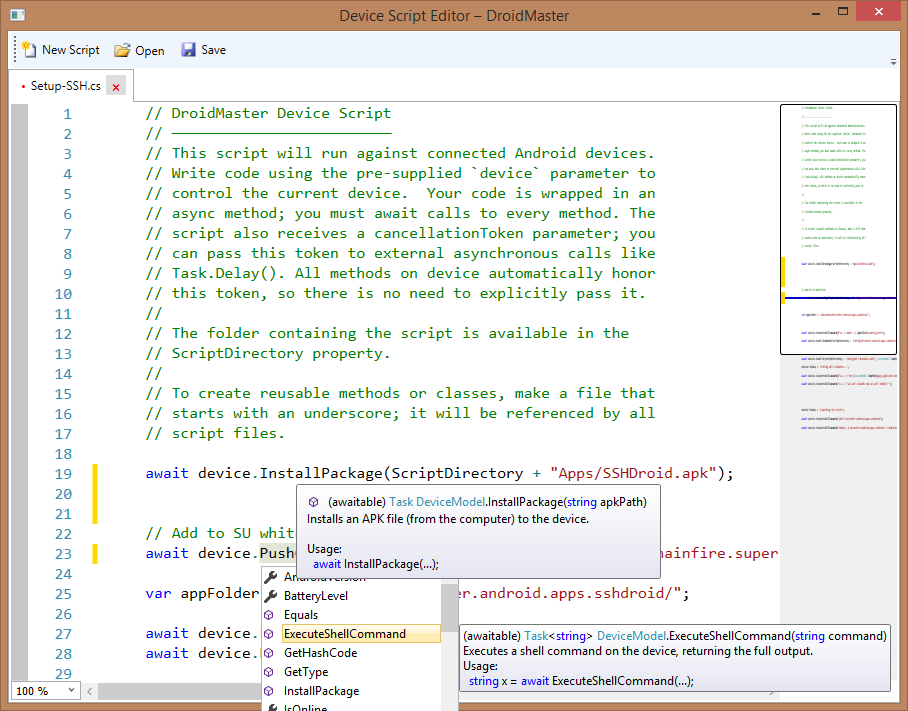Click line number 1 in gutter

(67, 114)
